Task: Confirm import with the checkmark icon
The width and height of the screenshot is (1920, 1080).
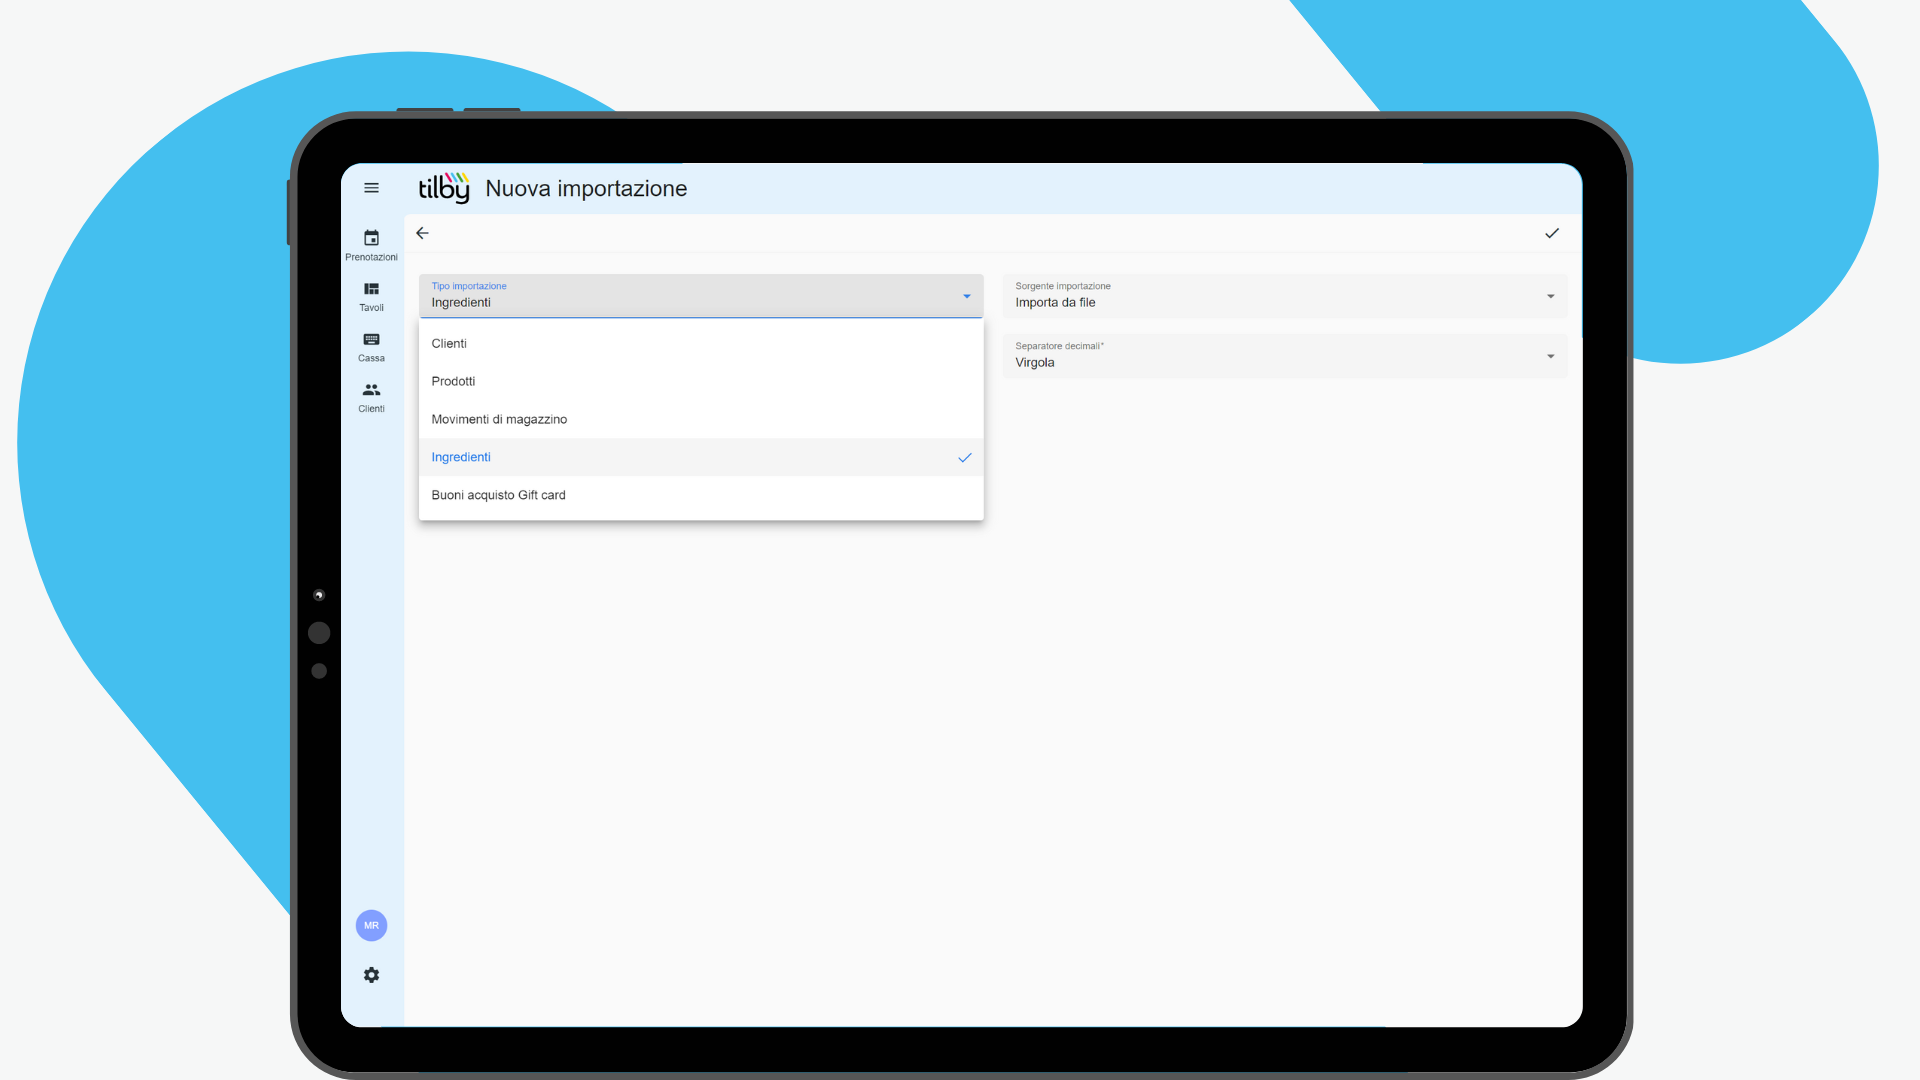Action: [1552, 233]
